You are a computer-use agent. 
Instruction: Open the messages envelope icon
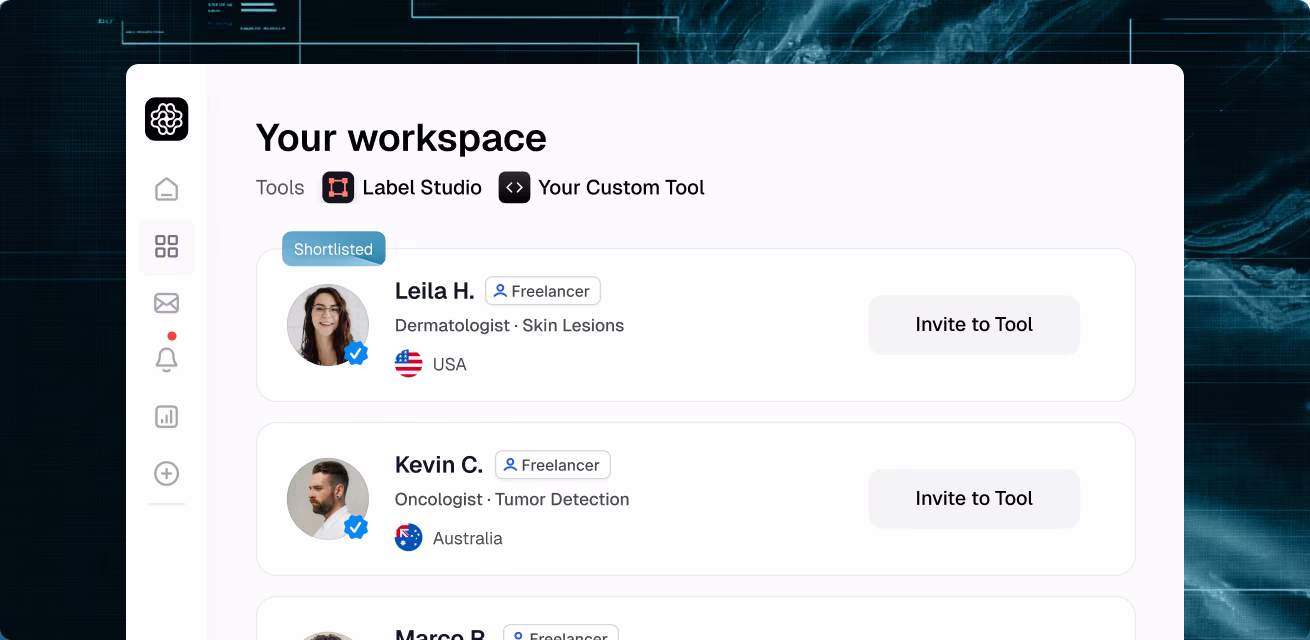[166, 303]
